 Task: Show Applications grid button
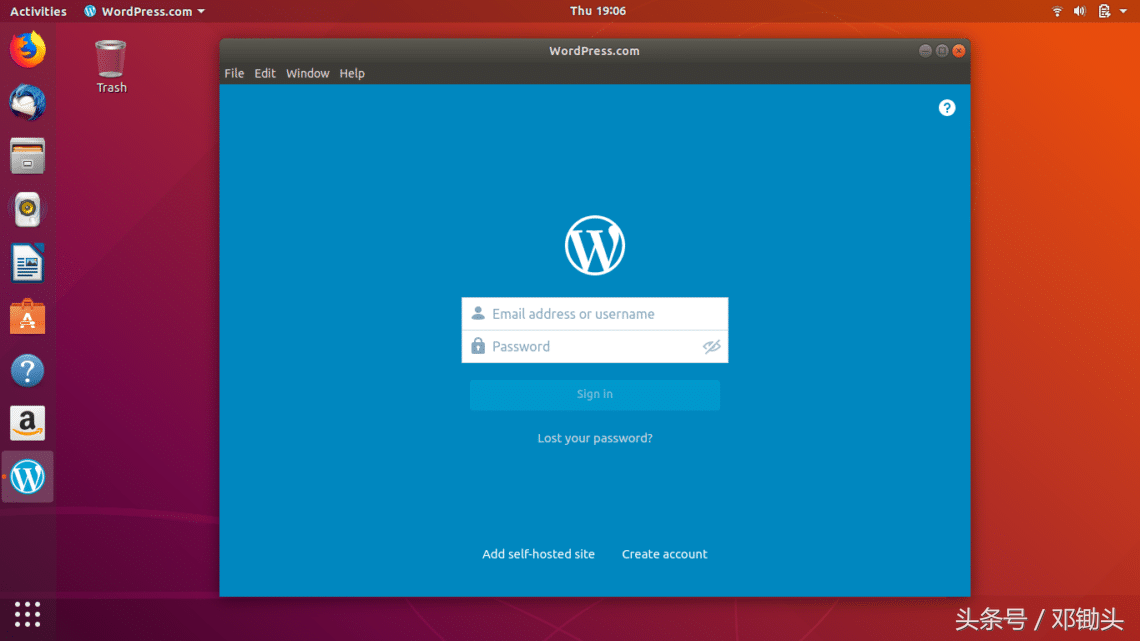28,615
